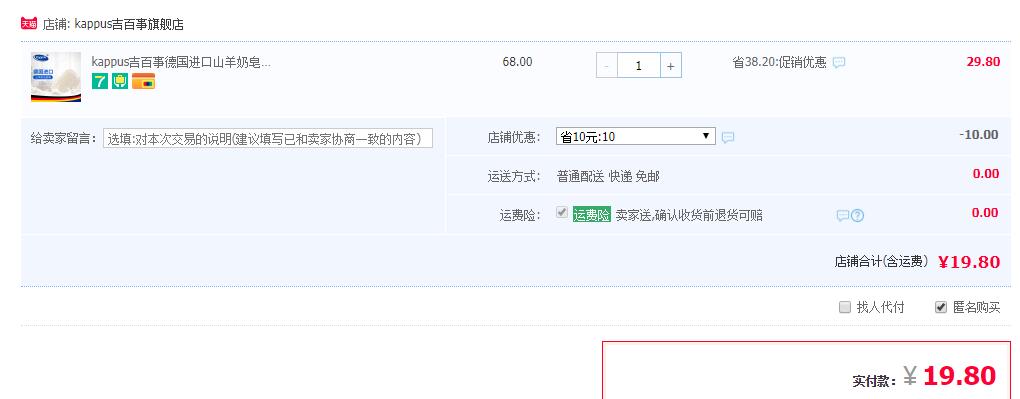This screenshot has height=399, width=1020.
Task: Click the 卖家送,确认收货前退货可赔 text
Action: [x=689, y=215]
